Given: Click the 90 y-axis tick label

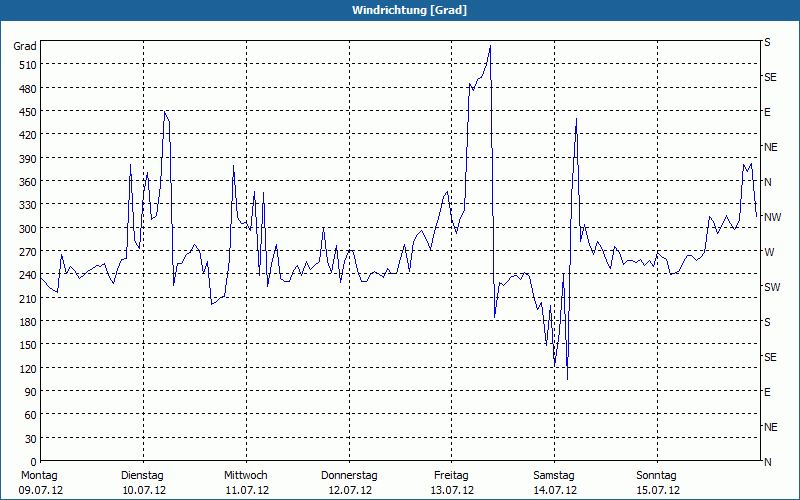Looking at the screenshot, I should click(31, 392).
